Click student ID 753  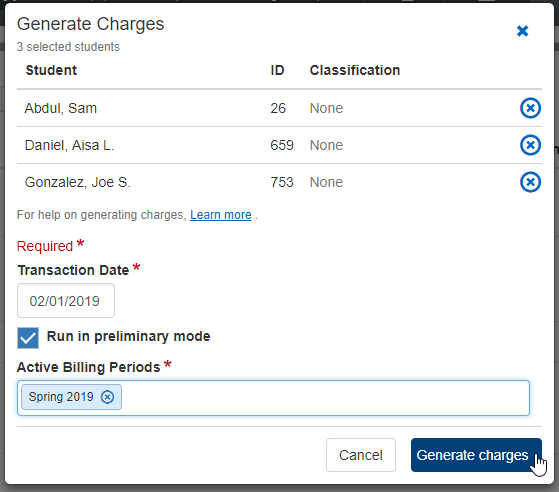point(282,182)
